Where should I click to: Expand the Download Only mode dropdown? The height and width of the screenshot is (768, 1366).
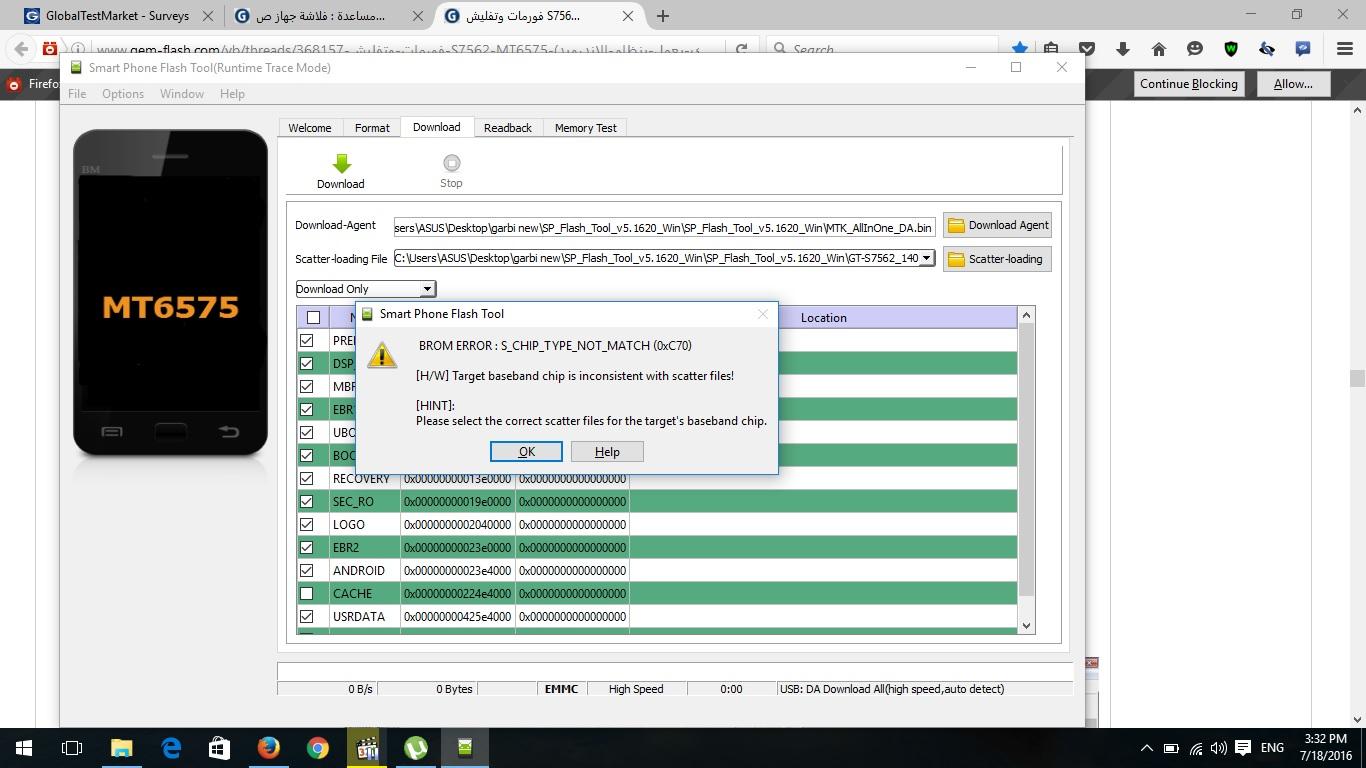click(427, 289)
